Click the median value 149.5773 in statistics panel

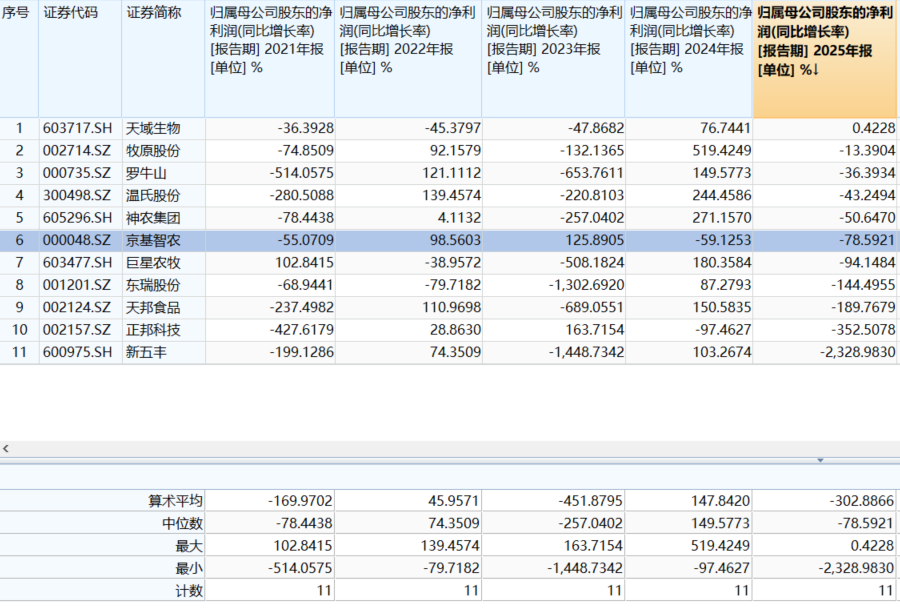(x=720, y=523)
